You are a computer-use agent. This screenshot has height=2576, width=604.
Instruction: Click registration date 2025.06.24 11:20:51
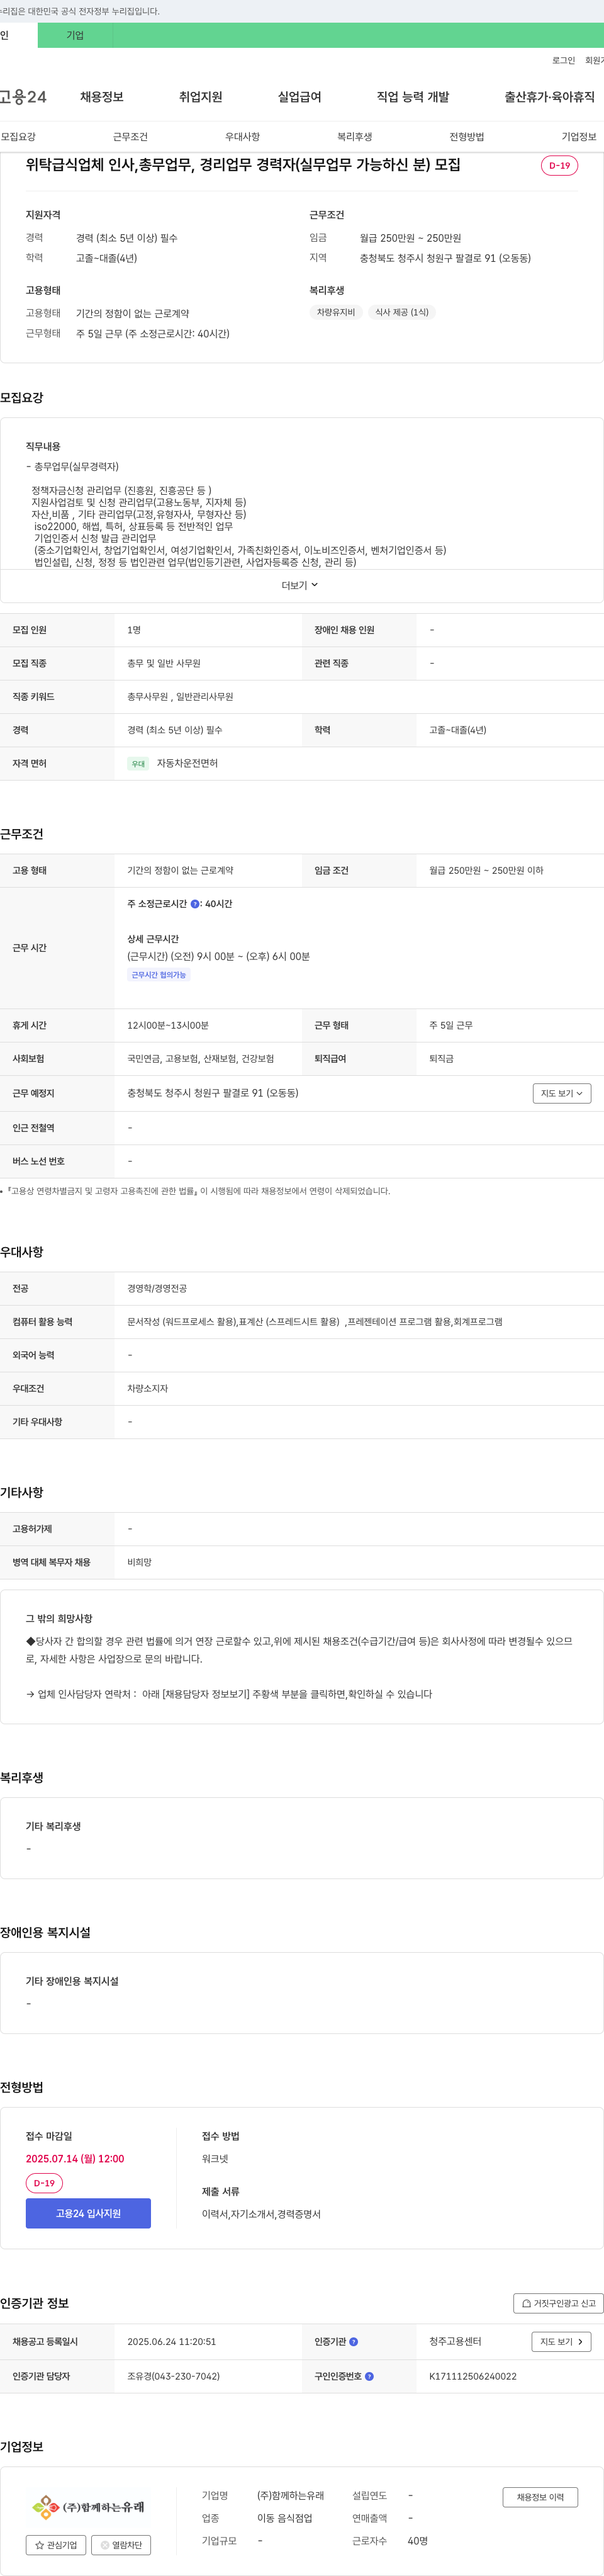coord(171,2341)
